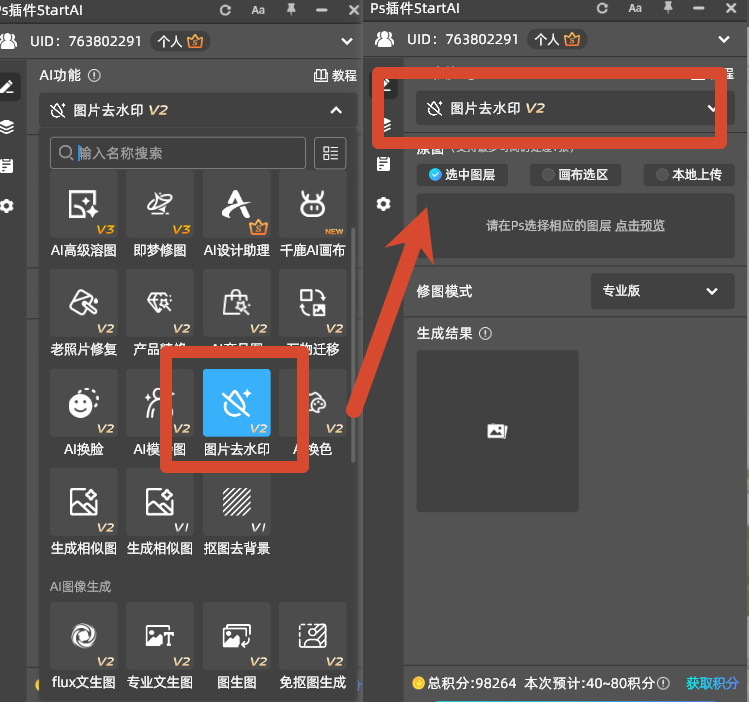Click the function list vertical scrollbar
The image size is (749, 702).
click(353, 345)
